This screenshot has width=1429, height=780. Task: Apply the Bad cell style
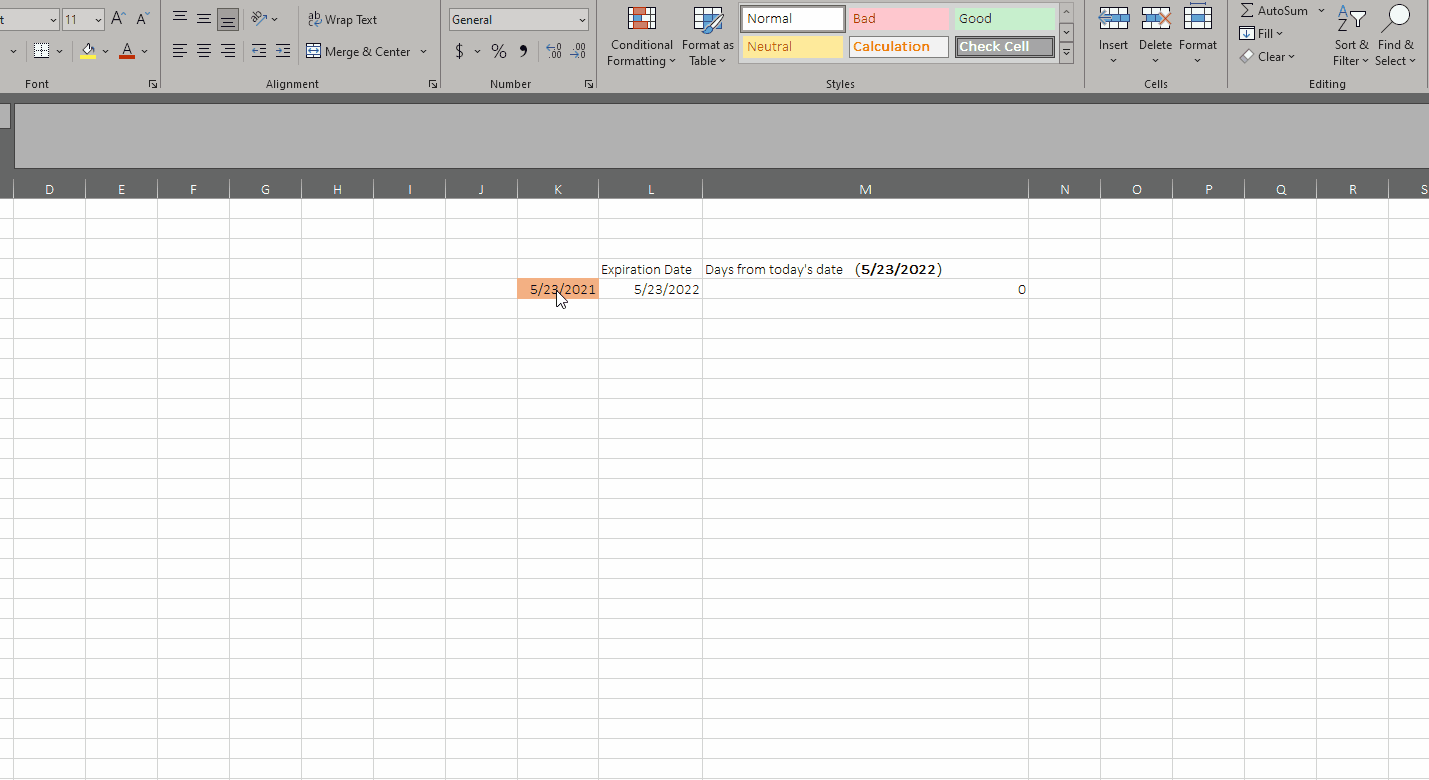click(899, 19)
